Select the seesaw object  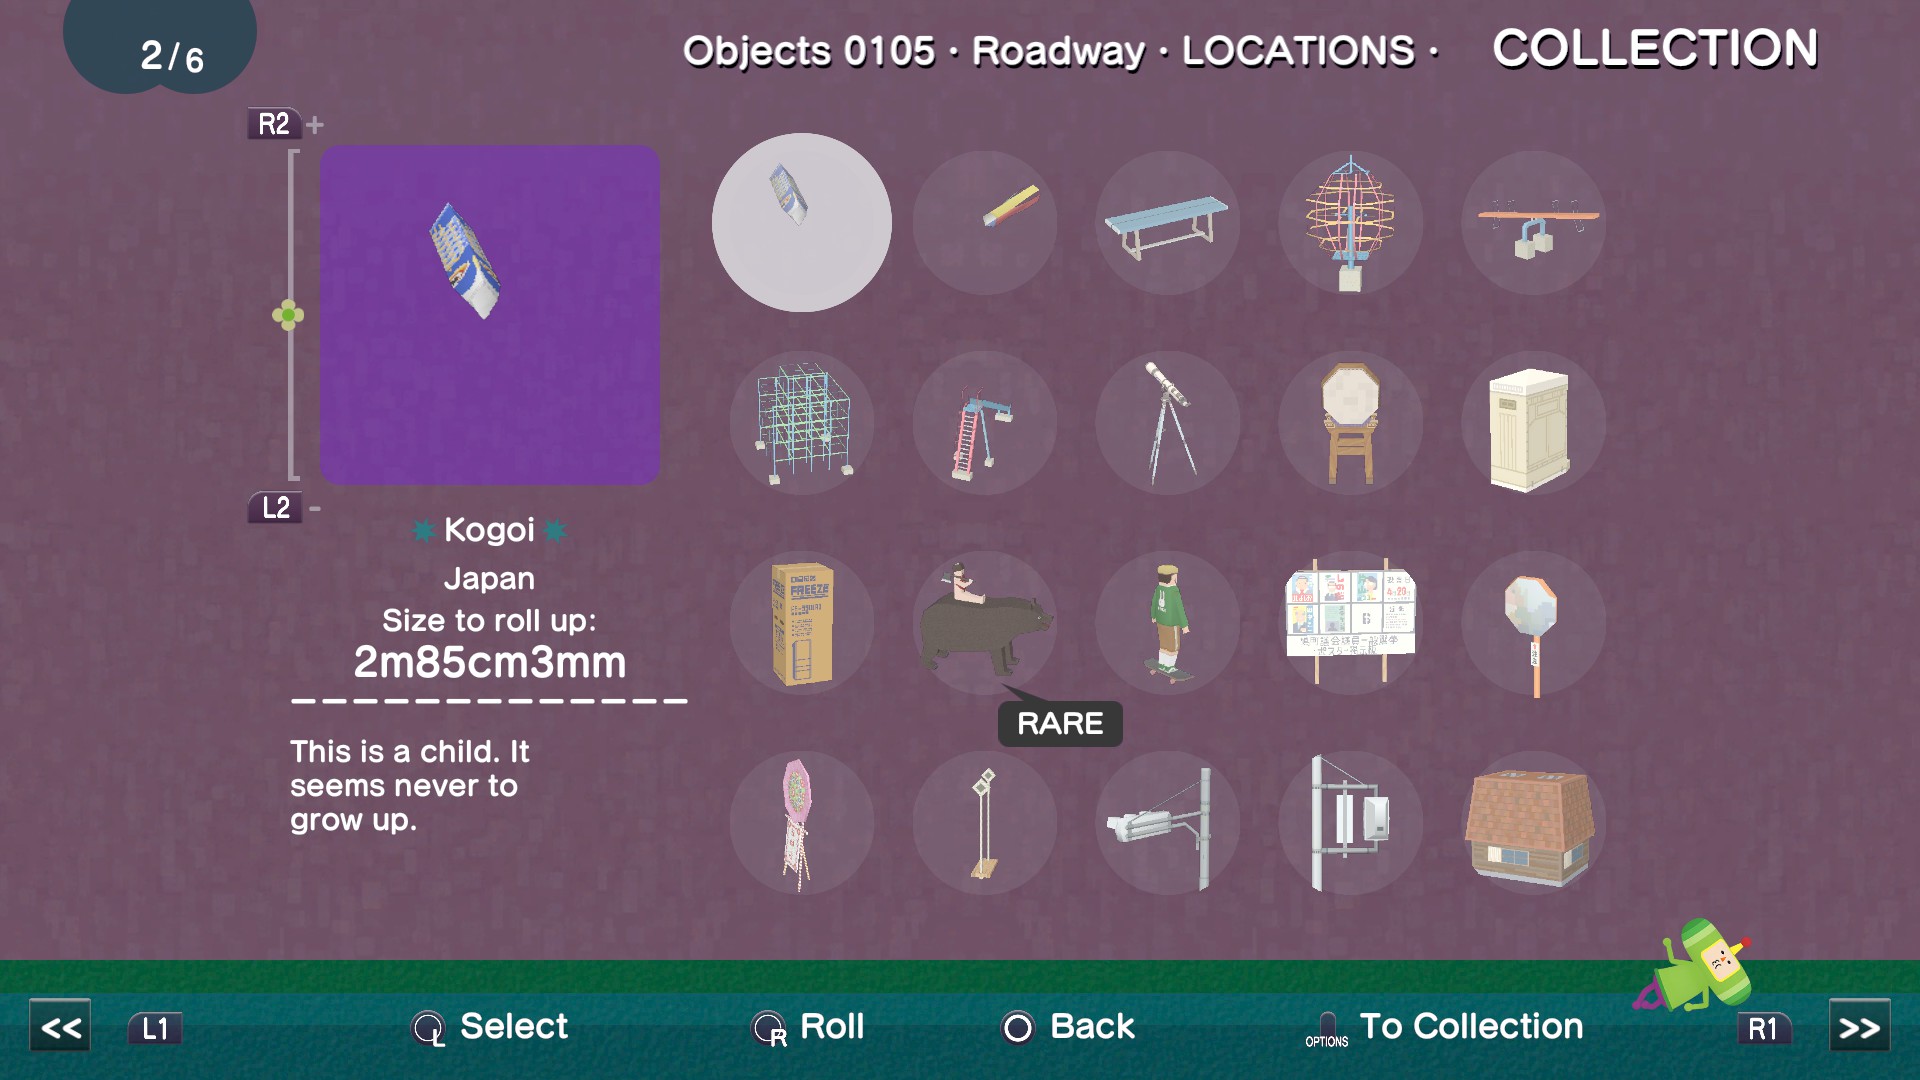pyautogui.click(x=1533, y=223)
